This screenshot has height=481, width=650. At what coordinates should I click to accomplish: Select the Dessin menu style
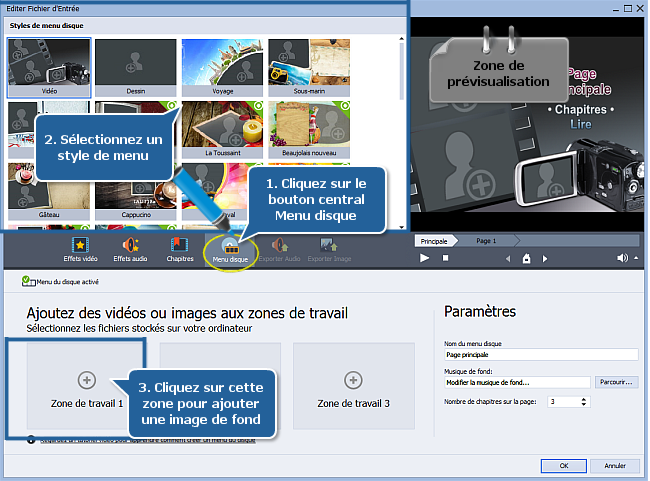tap(136, 68)
